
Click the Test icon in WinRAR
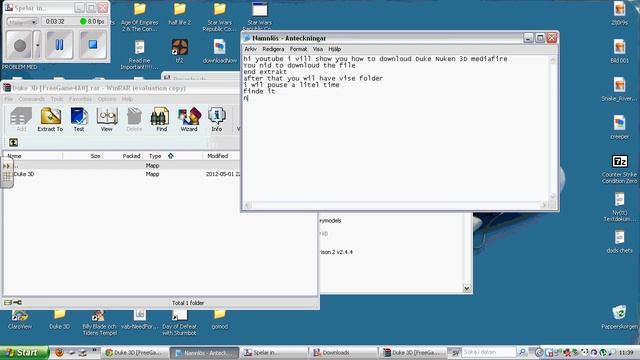click(x=79, y=119)
